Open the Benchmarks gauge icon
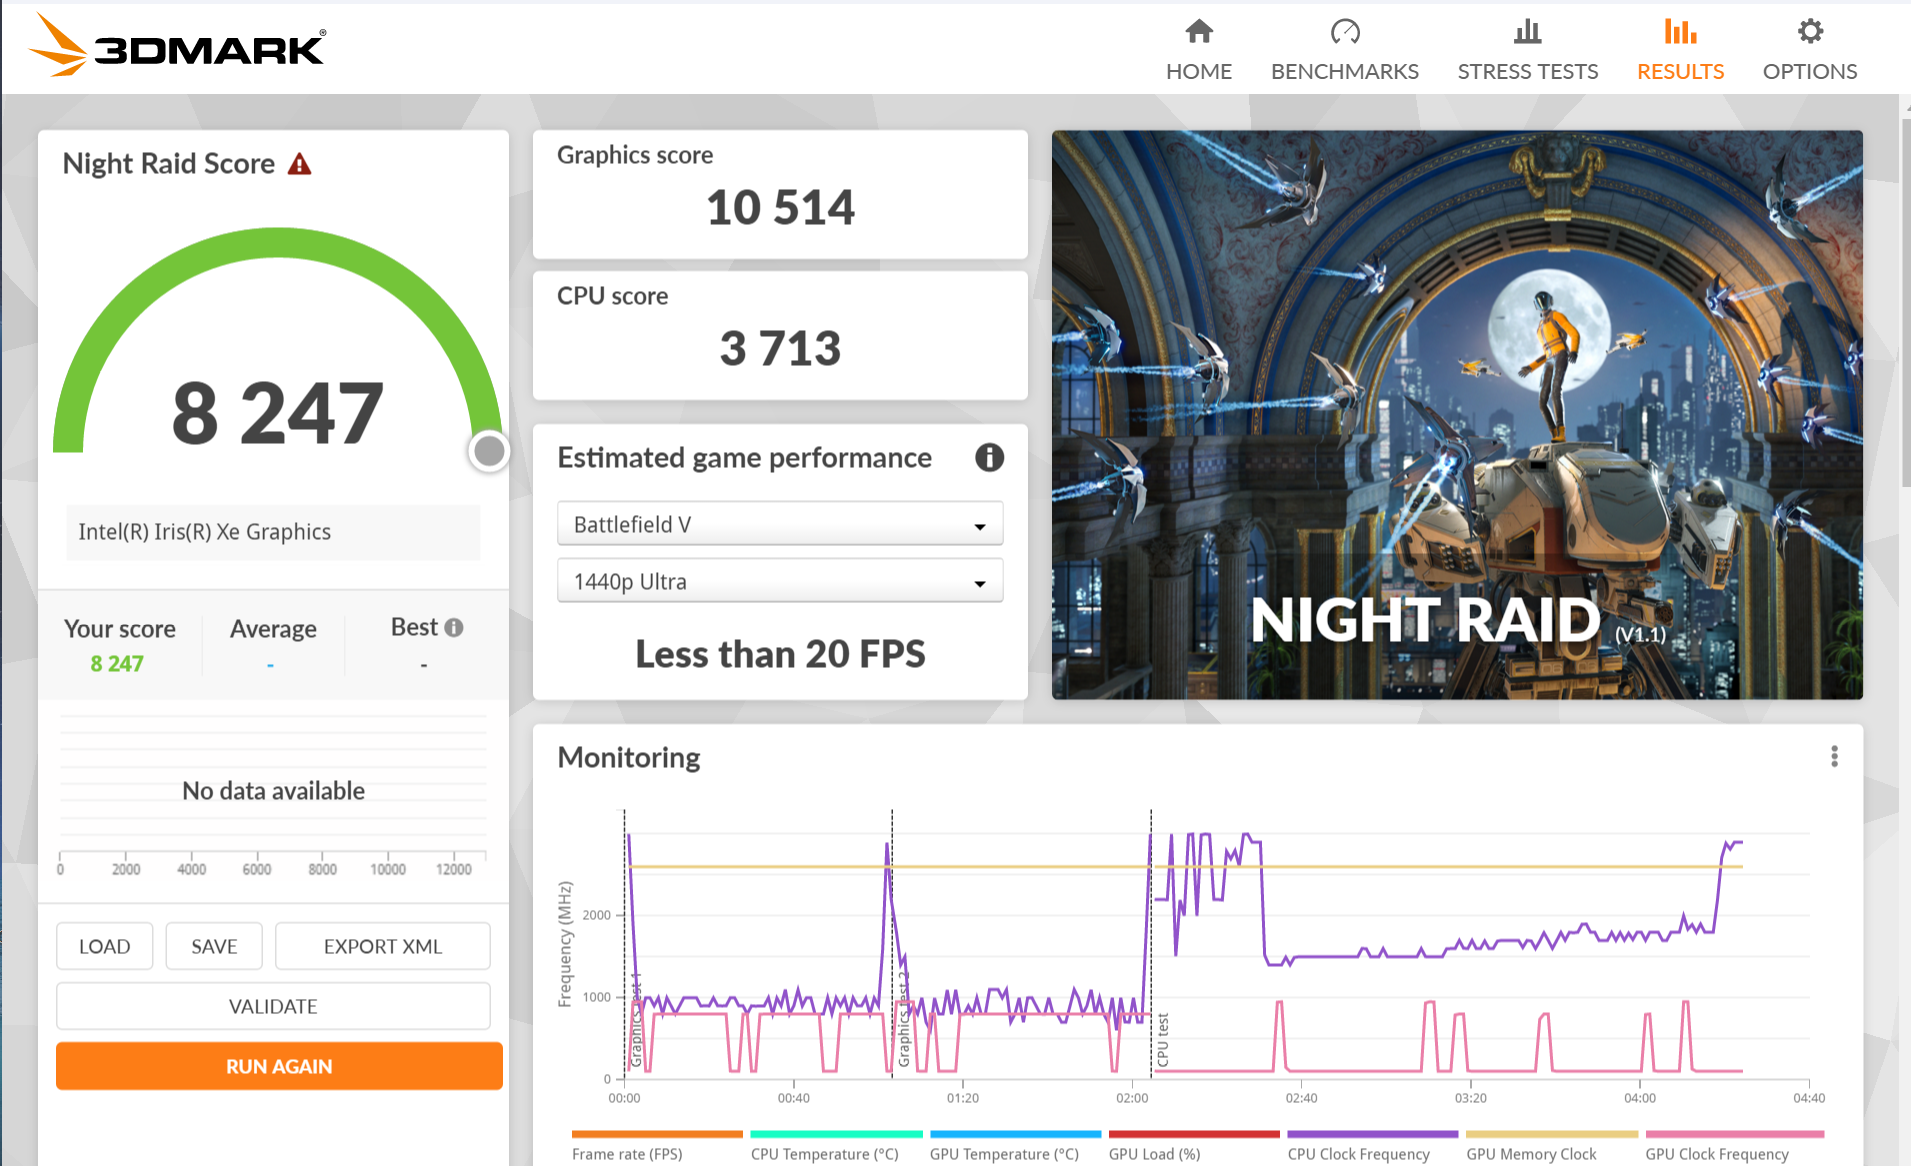 tap(1345, 31)
